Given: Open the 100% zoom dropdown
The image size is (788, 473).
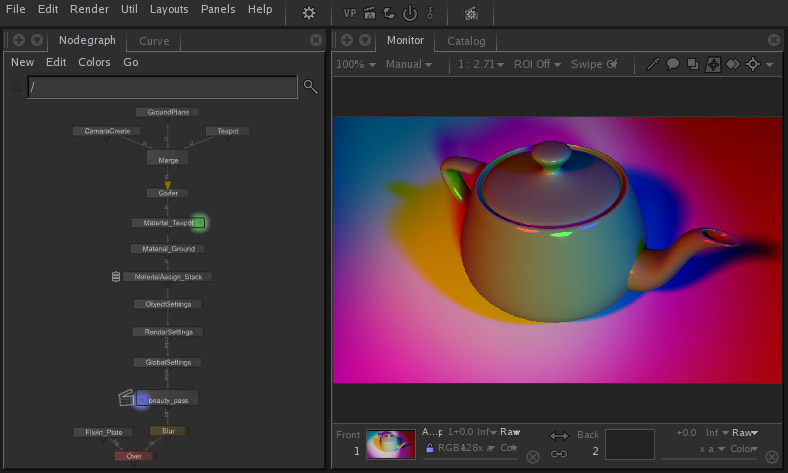Looking at the screenshot, I should coord(356,64).
